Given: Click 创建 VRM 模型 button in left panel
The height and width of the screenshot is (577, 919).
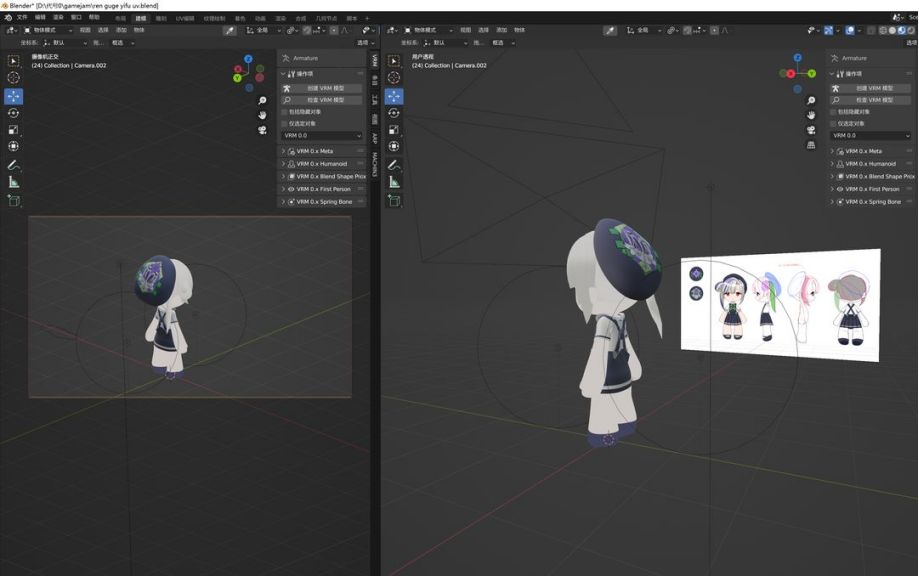Looking at the screenshot, I should click(x=326, y=88).
